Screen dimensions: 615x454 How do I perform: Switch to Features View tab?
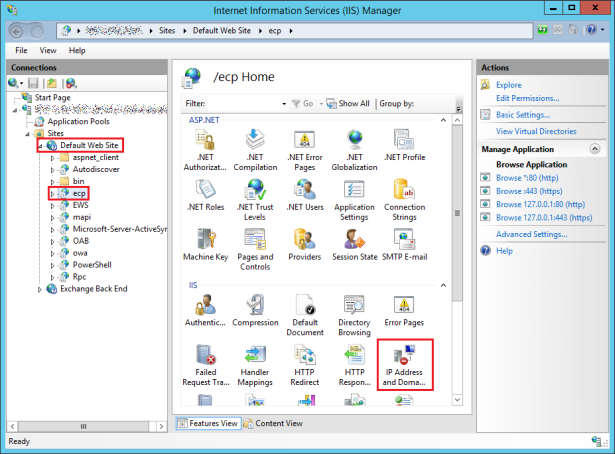pyautogui.click(x=208, y=423)
